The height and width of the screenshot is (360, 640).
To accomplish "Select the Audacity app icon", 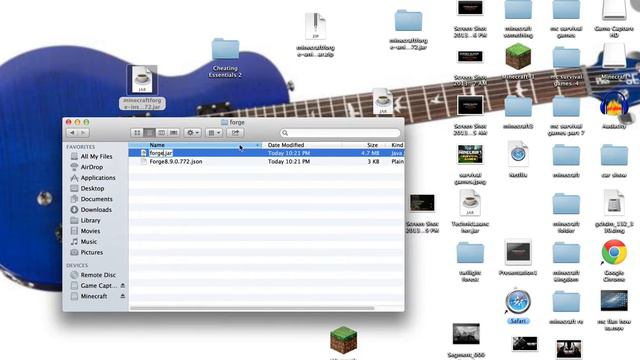I will 614,105.
